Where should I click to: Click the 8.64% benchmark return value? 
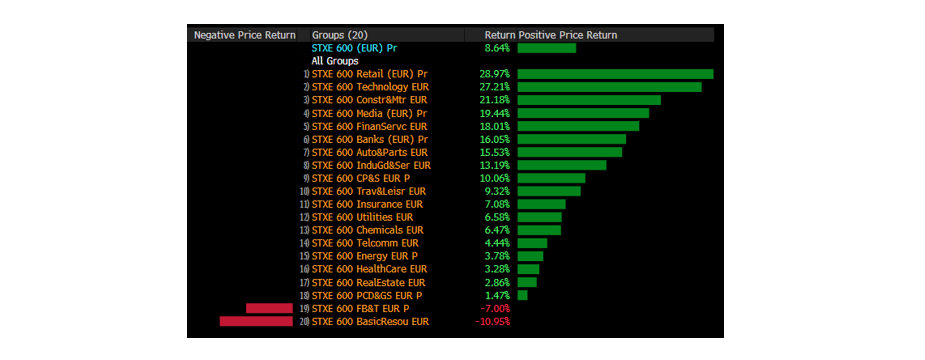click(x=497, y=48)
